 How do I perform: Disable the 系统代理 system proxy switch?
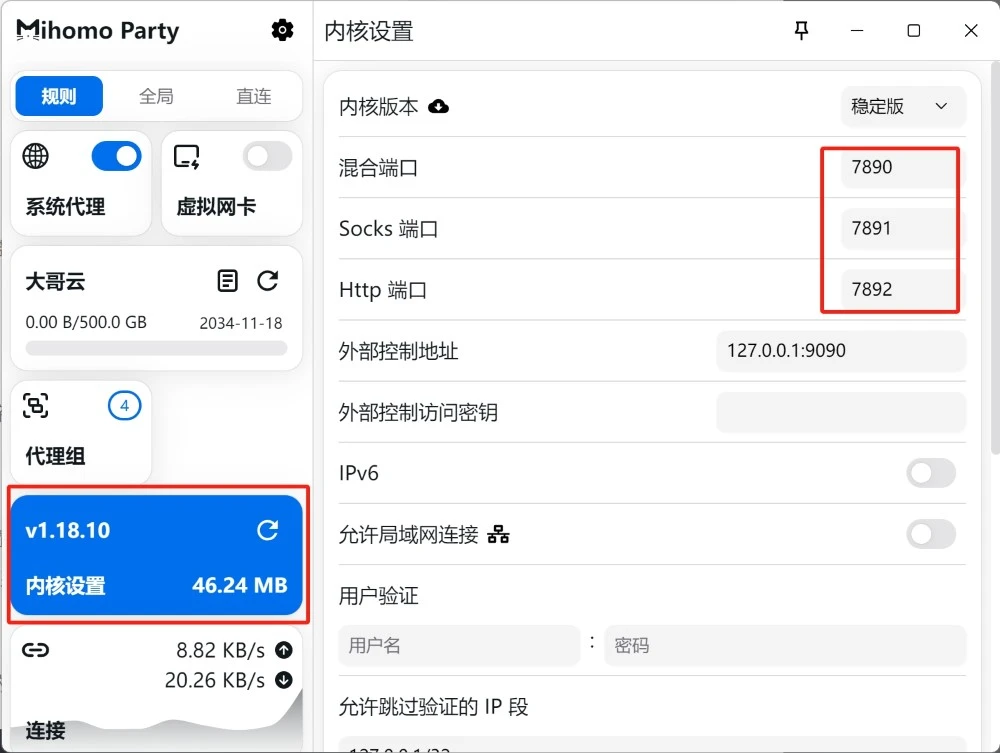pos(116,156)
